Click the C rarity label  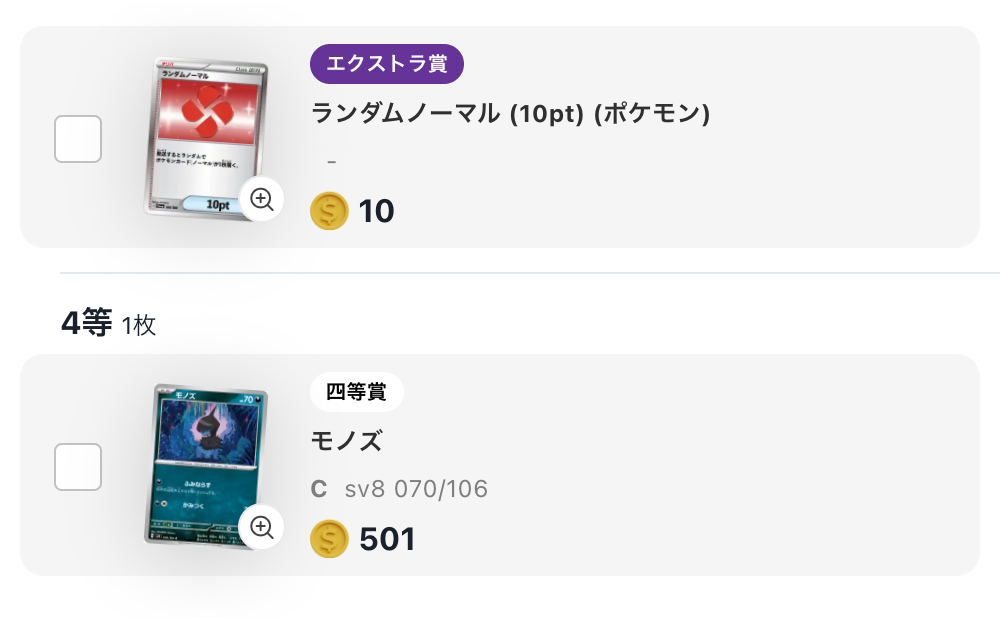point(319,489)
